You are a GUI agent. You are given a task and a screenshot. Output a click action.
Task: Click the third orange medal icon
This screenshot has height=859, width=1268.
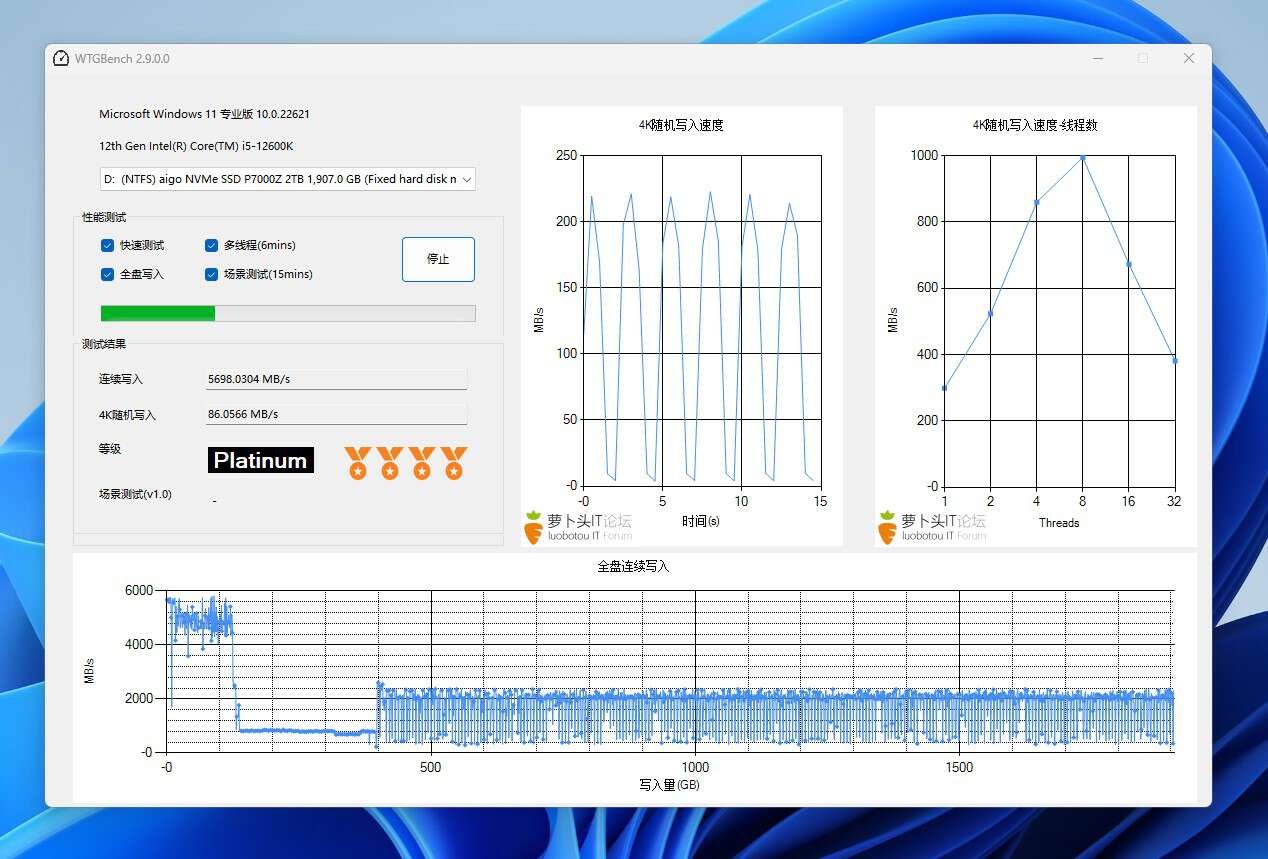coord(420,462)
